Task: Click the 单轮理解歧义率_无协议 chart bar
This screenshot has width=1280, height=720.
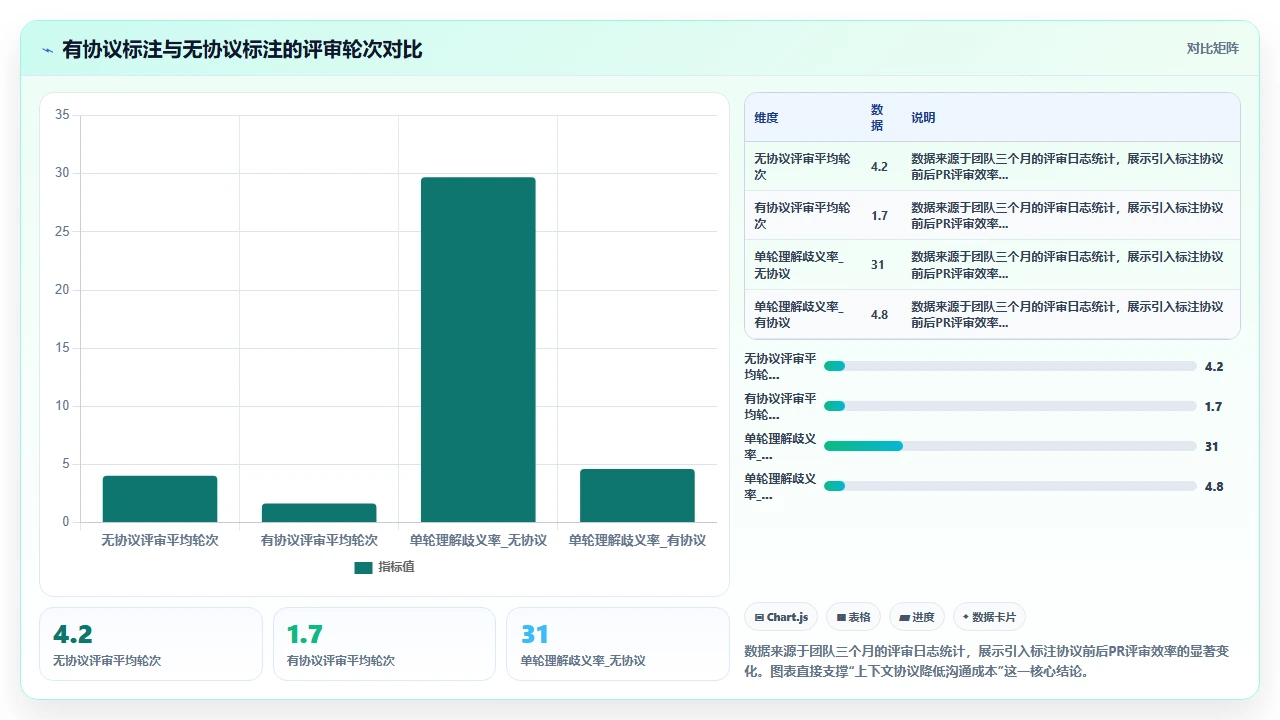Action: 478,350
